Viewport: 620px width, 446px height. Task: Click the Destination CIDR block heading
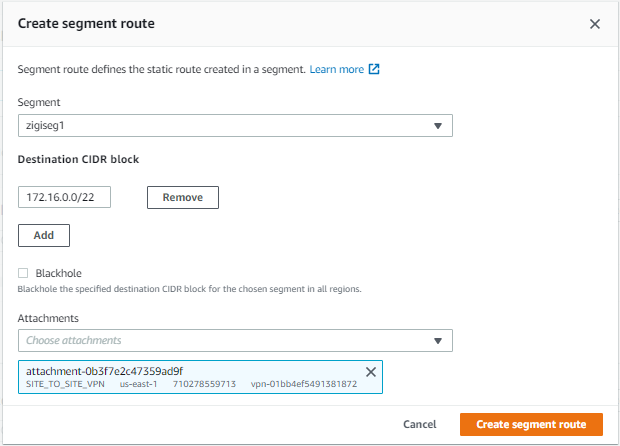[78, 159]
